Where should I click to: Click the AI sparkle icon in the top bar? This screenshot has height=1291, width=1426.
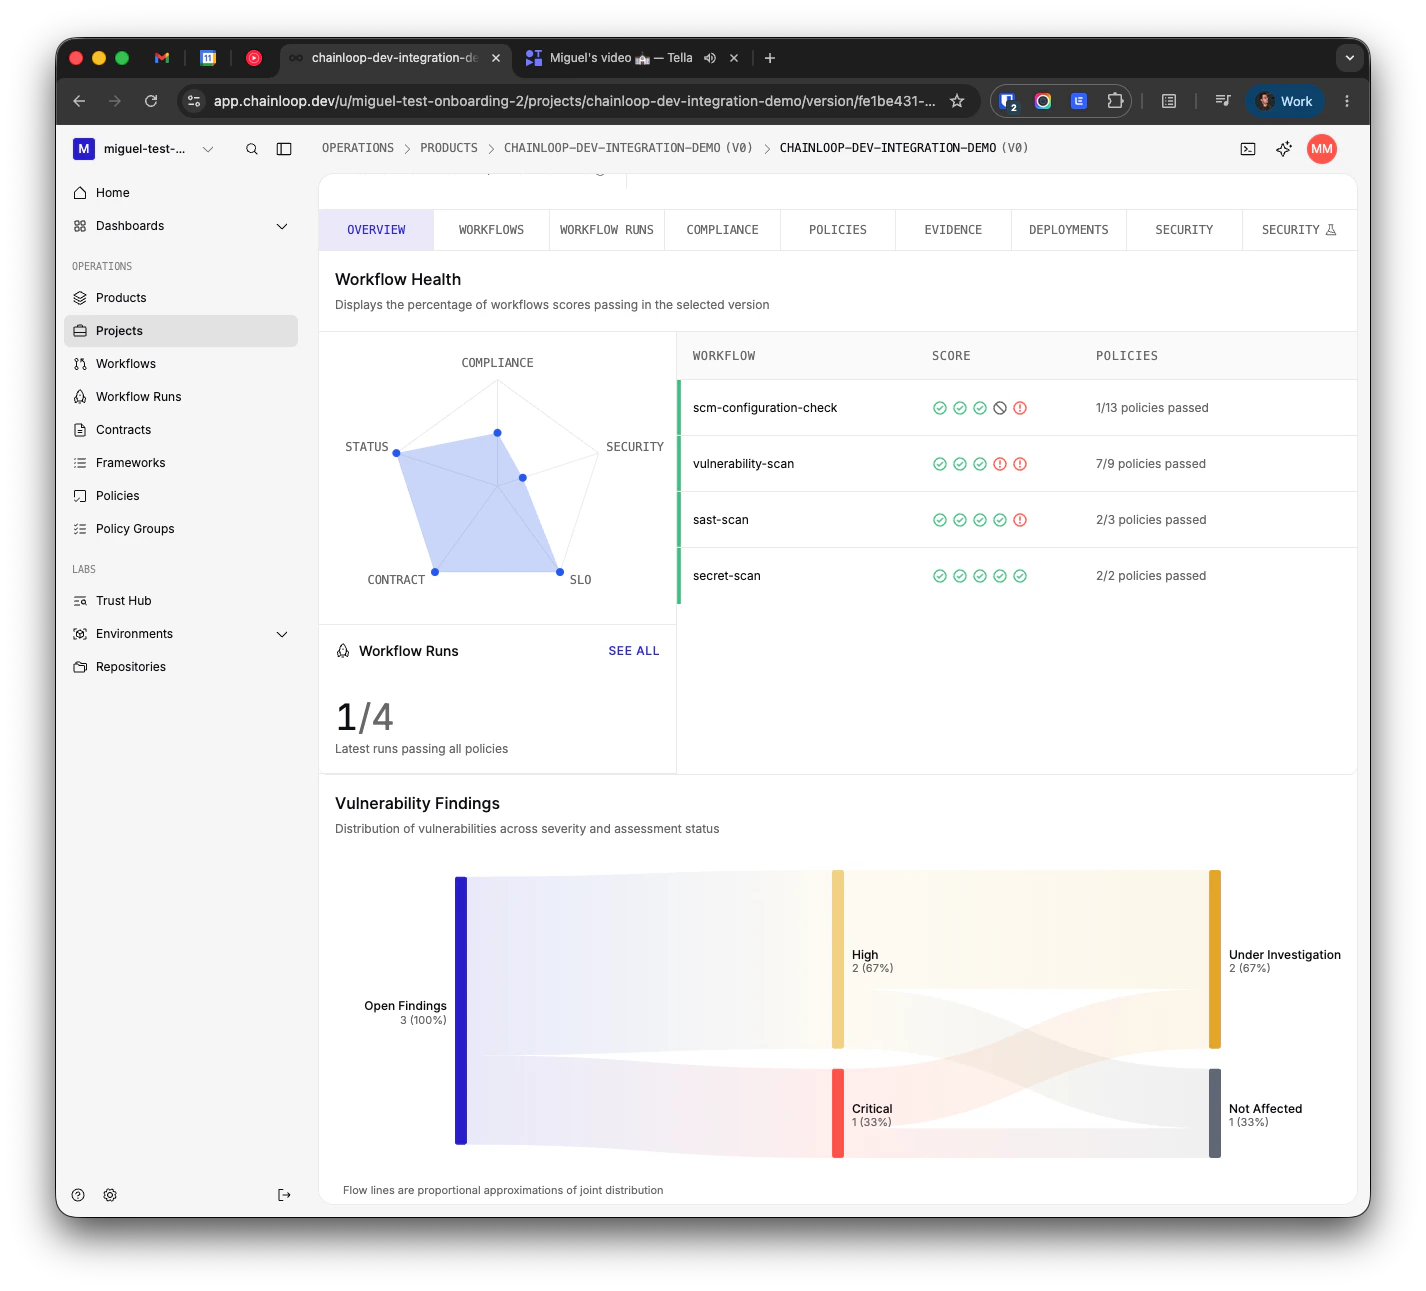(1284, 149)
